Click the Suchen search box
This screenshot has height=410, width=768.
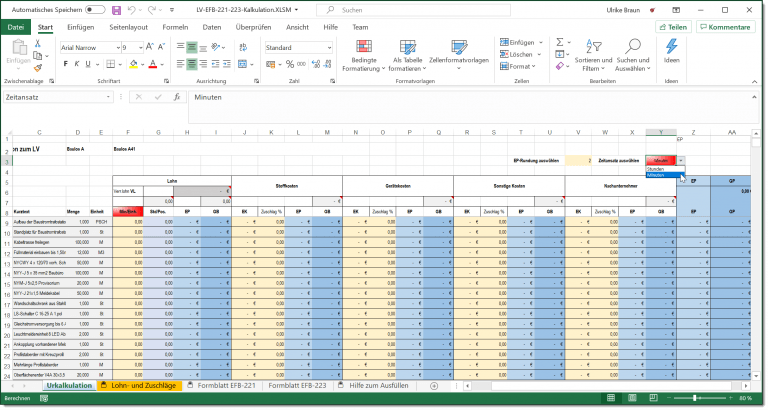point(413,10)
